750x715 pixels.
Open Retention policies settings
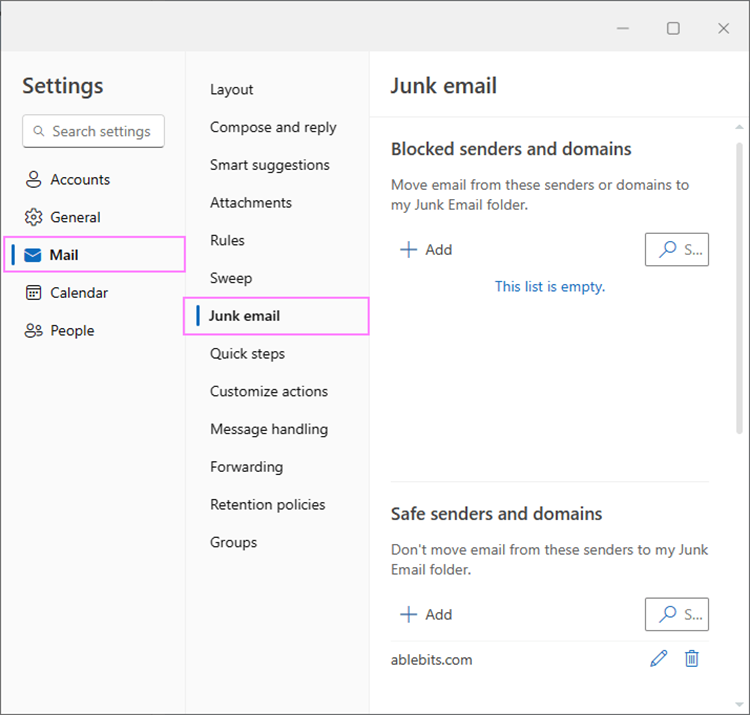coord(267,505)
